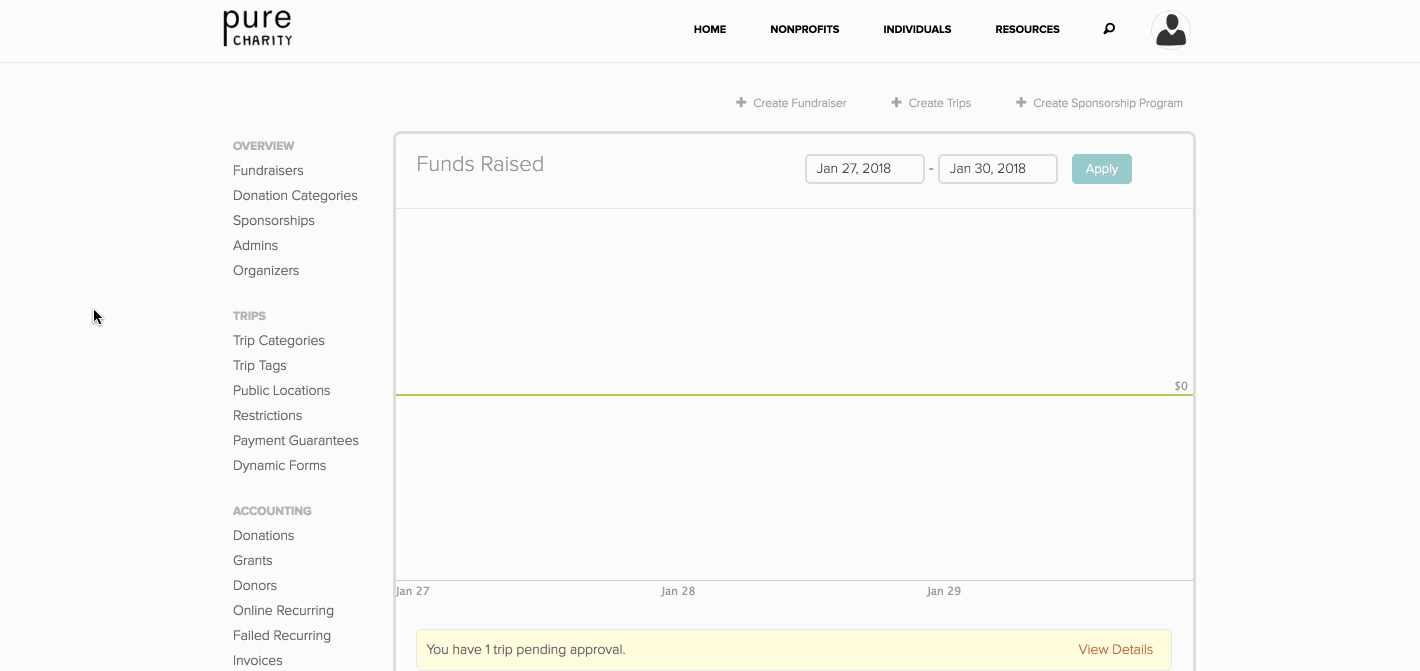
Task: Click the plus icon beside Create Trips
Action: point(896,102)
